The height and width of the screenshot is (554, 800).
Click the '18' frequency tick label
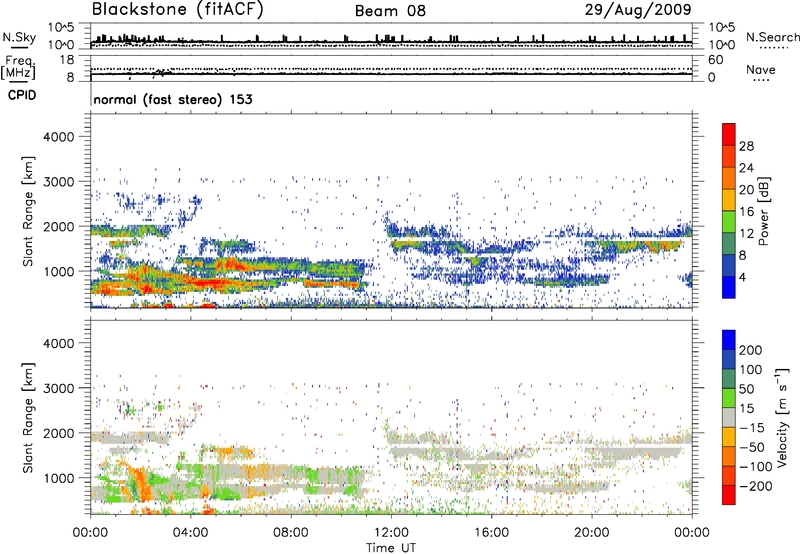67,60
